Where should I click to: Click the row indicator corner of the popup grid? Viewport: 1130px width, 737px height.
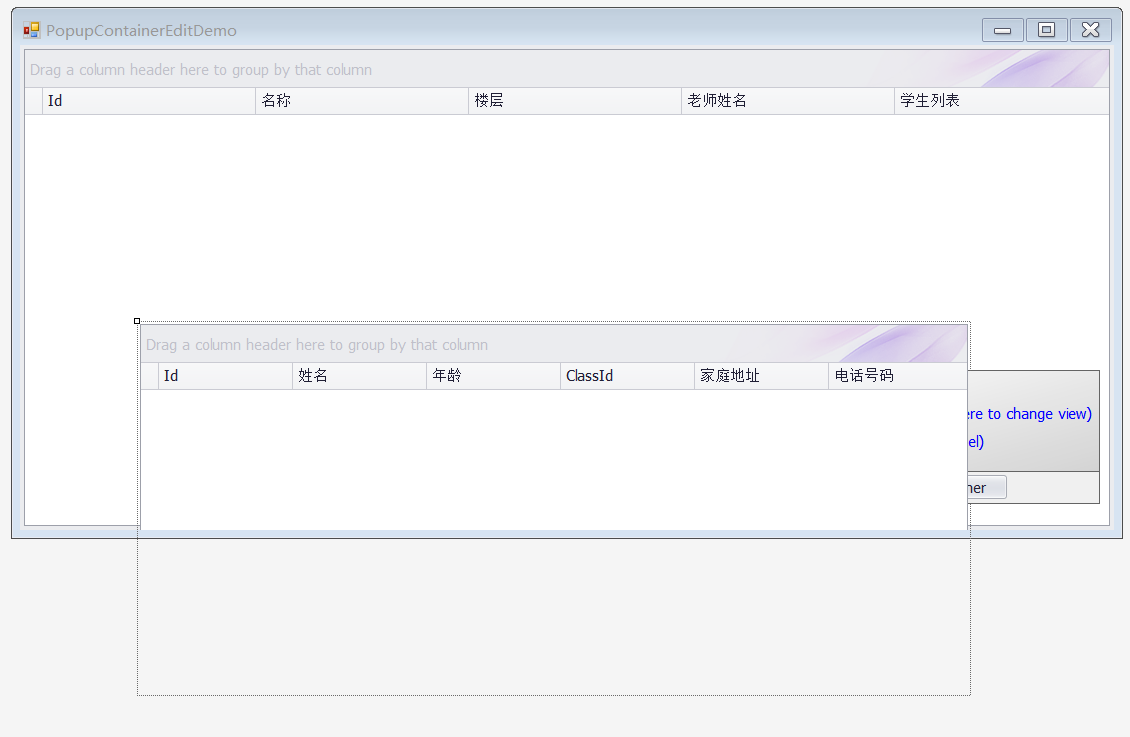pyautogui.click(x=148, y=375)
